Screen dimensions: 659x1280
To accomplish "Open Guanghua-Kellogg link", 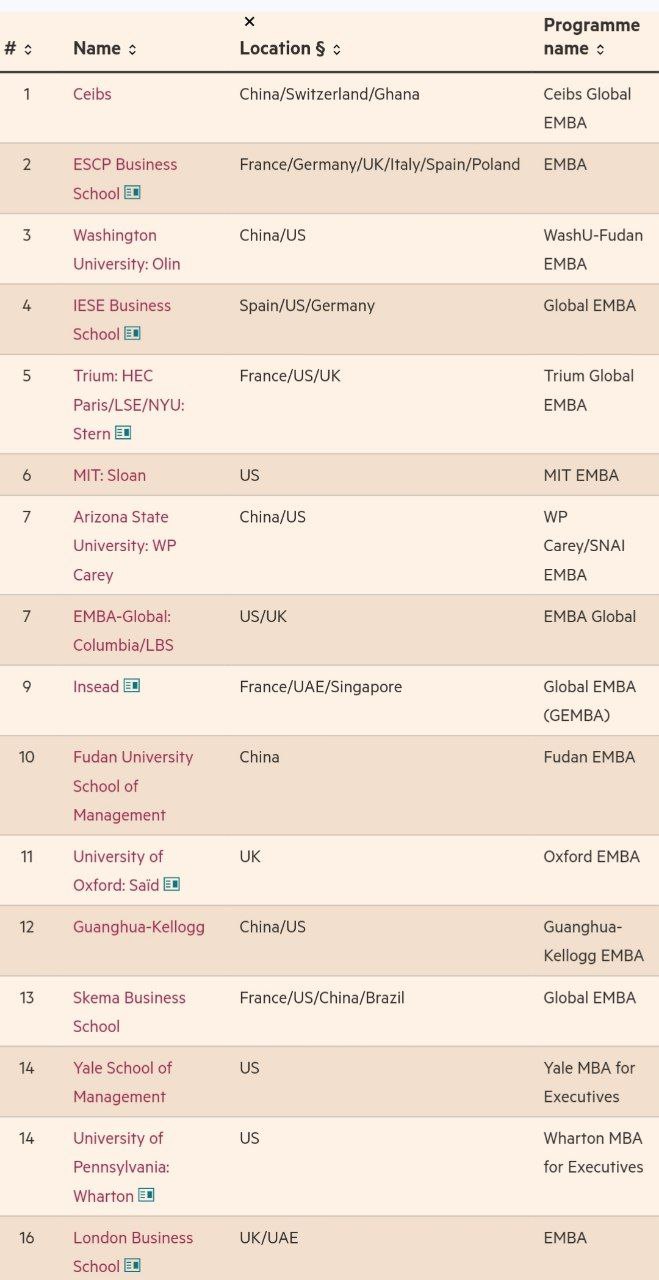I will tap(138, 927).
